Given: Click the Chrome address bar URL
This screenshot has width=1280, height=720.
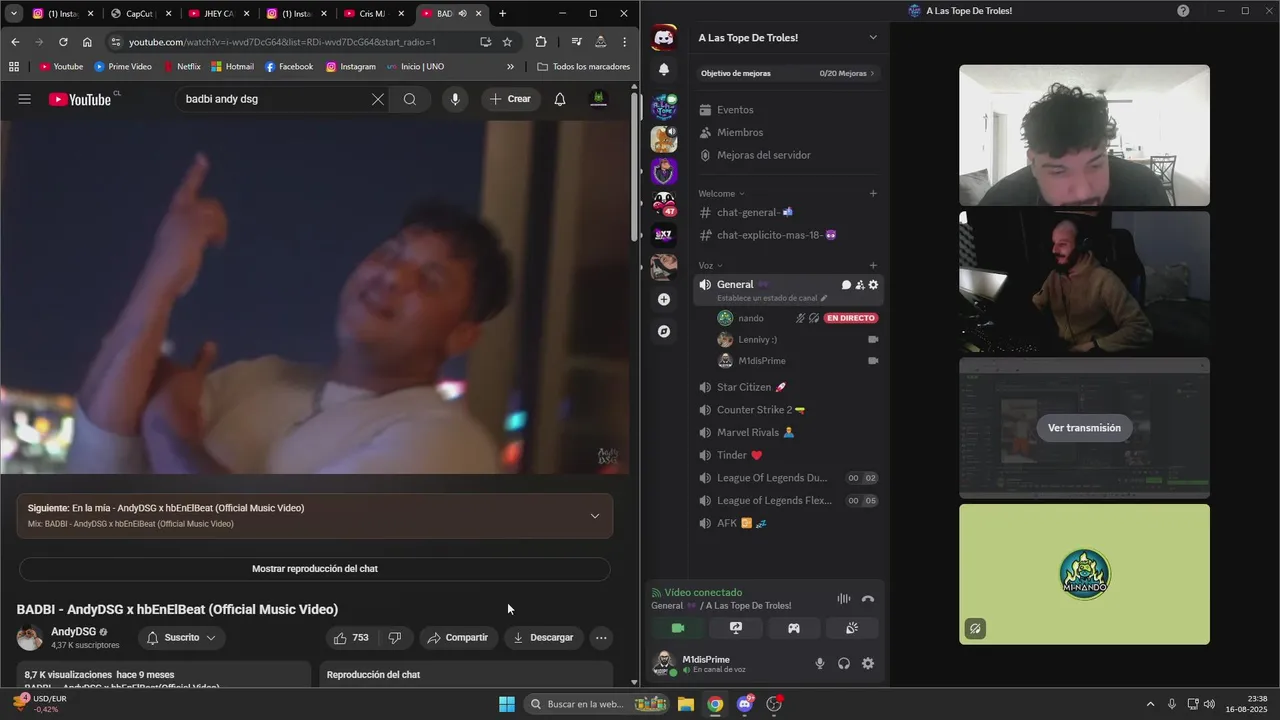Looking at the screenshot, I should point(282,42).
